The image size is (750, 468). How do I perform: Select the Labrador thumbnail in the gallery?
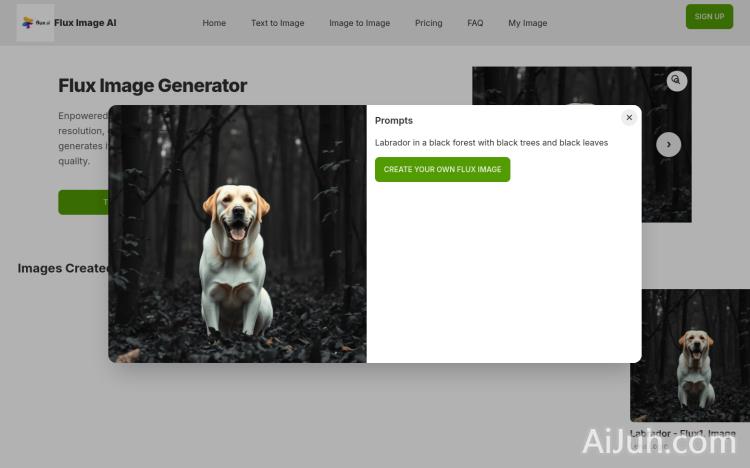coord(689,355)
